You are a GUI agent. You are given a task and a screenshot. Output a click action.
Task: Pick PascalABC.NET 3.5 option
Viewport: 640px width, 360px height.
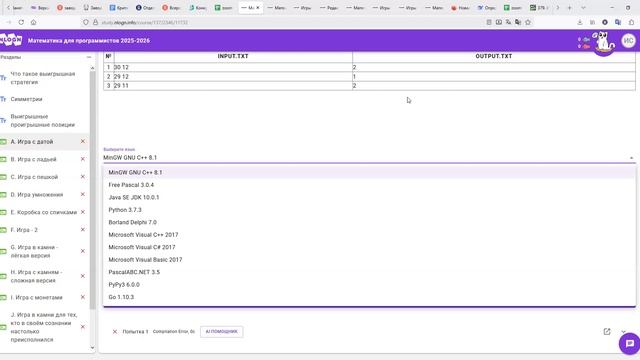point(369,272)
